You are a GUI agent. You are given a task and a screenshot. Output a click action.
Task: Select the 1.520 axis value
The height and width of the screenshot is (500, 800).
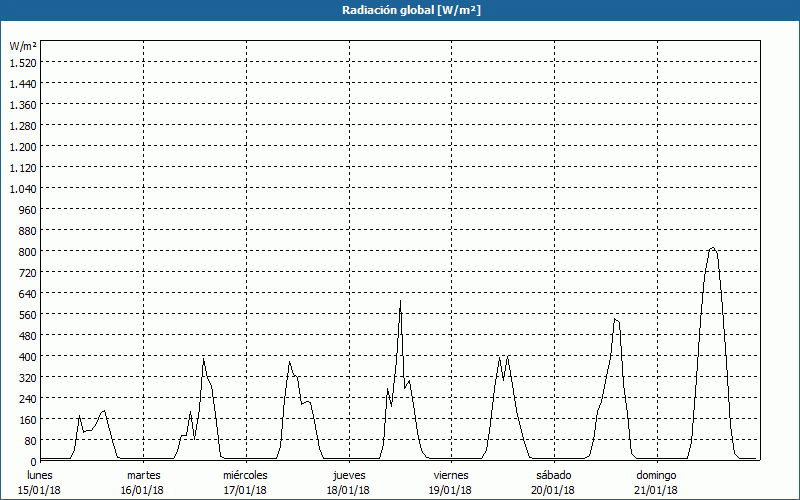(x=23, y=63)
